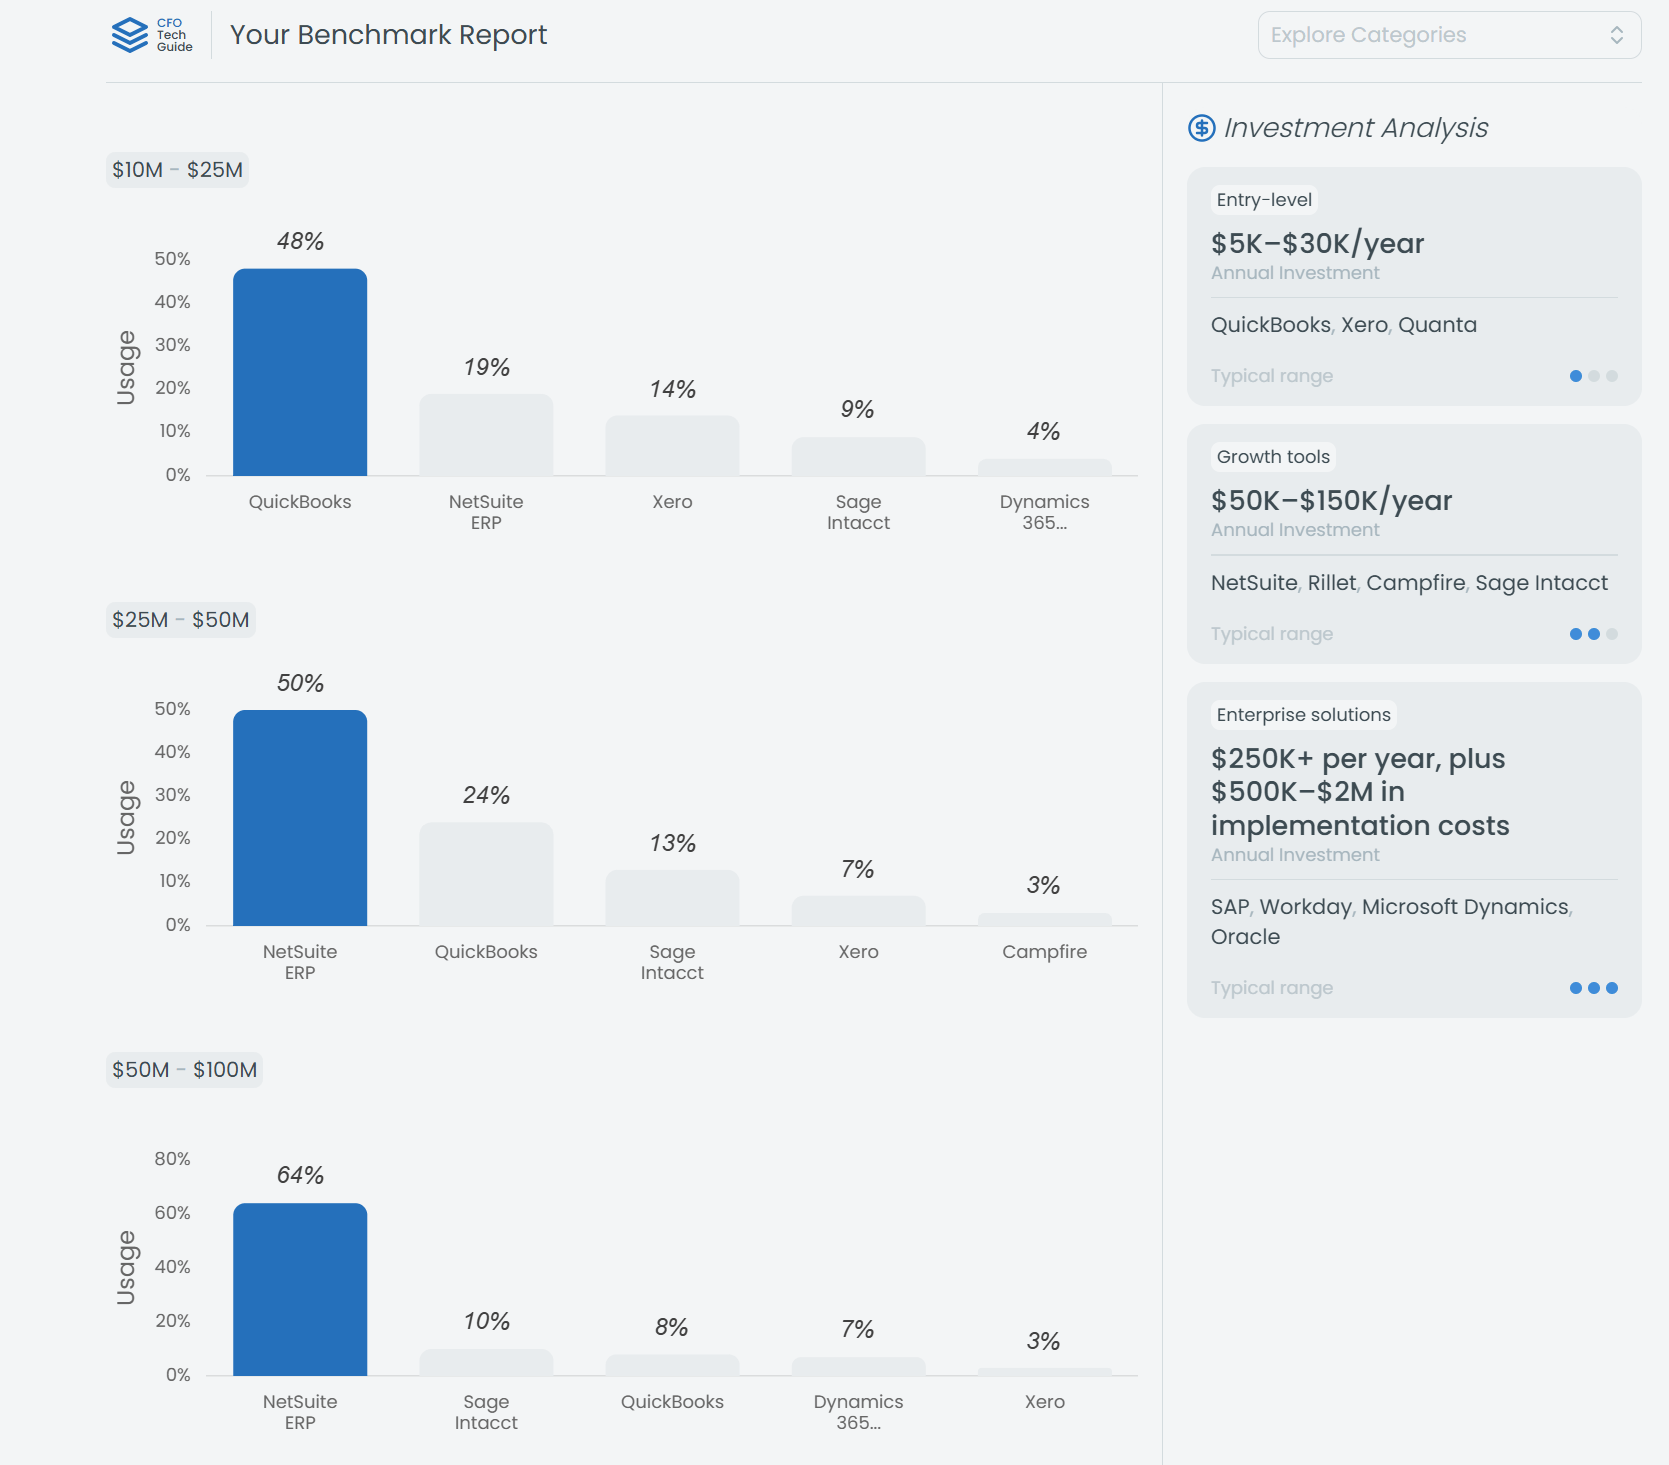Click the Dynamics 365 bar showing 7%
The height and width of the screenshot is (1465, 1669).
coord(858,1367)
